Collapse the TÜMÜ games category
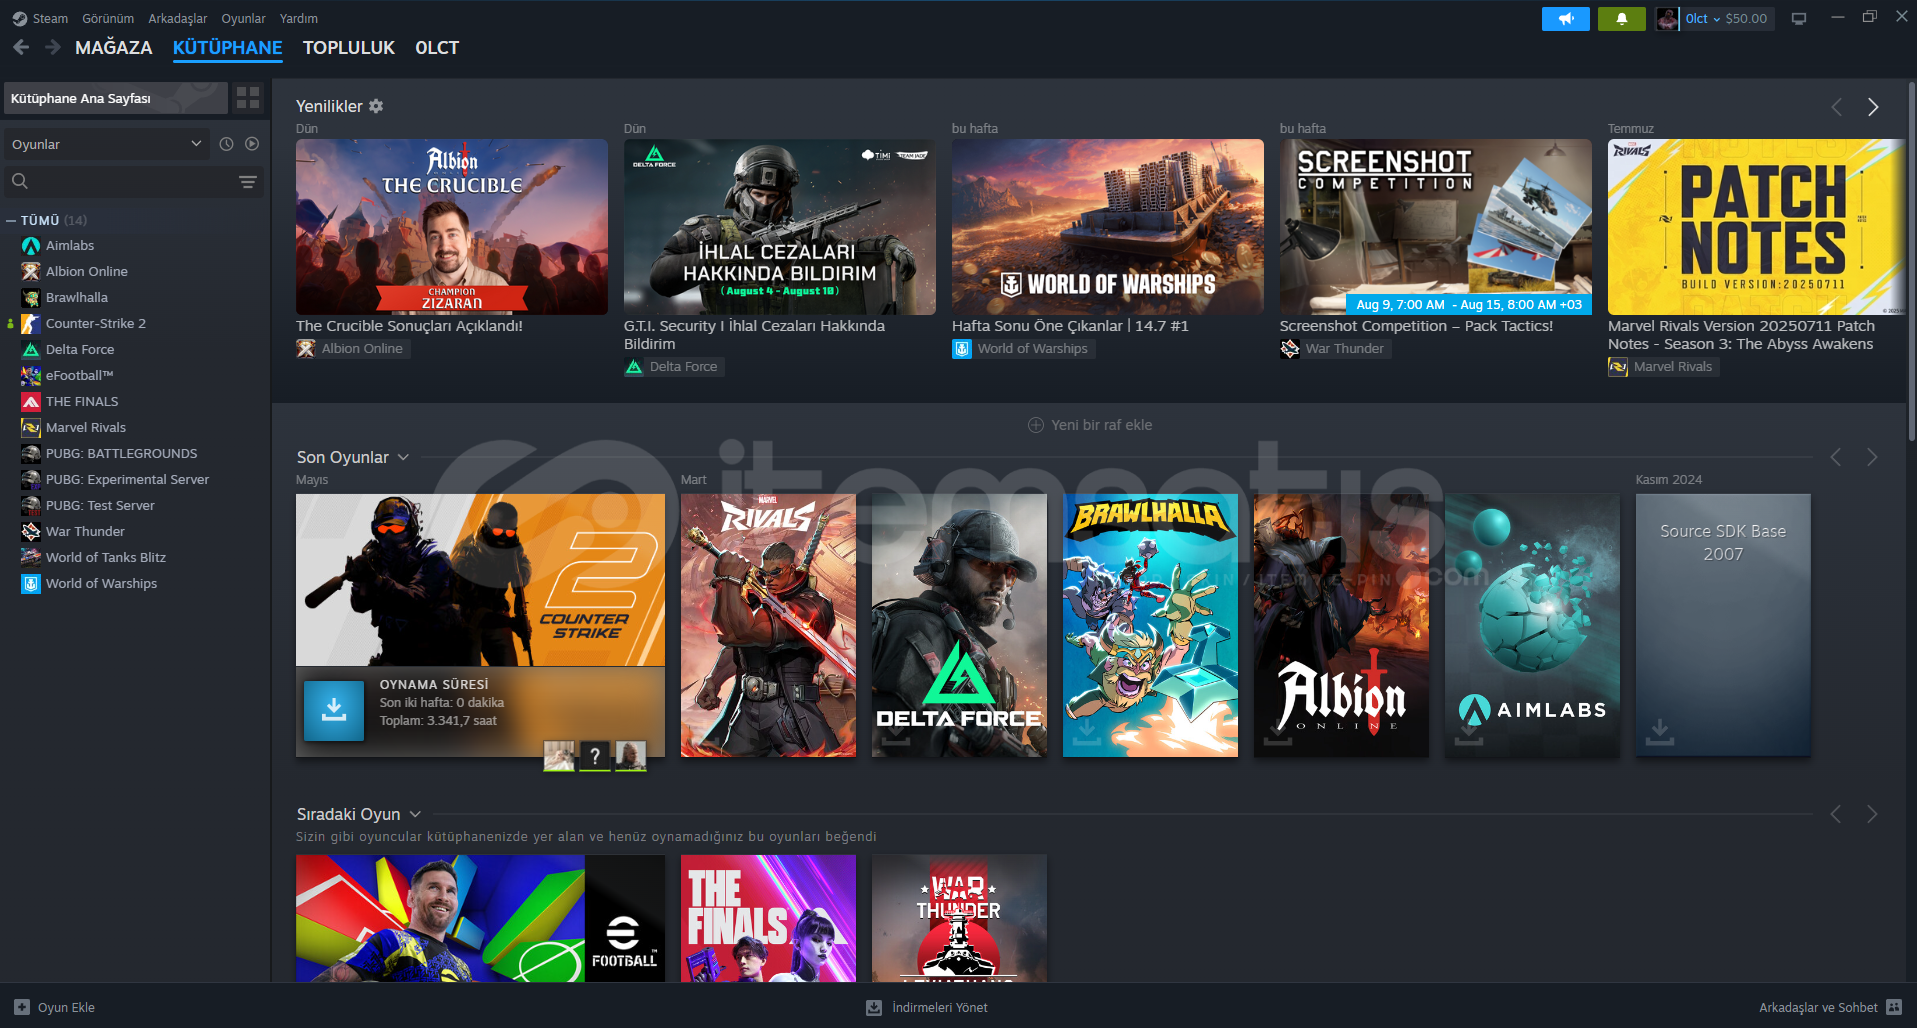Image resolution: width=1917 pixels, height=1028 pixels. [11, 220]
